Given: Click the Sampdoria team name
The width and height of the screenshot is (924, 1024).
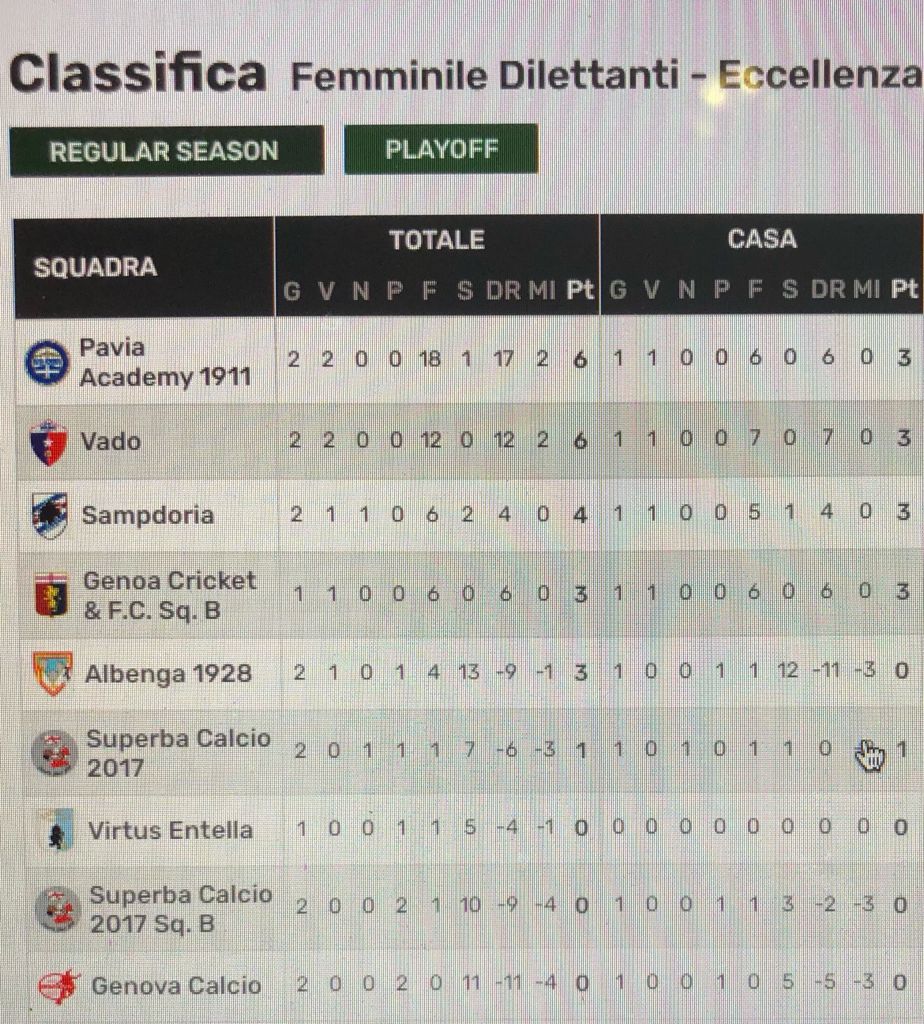Looking at the screenshot, I should [148, 515].
